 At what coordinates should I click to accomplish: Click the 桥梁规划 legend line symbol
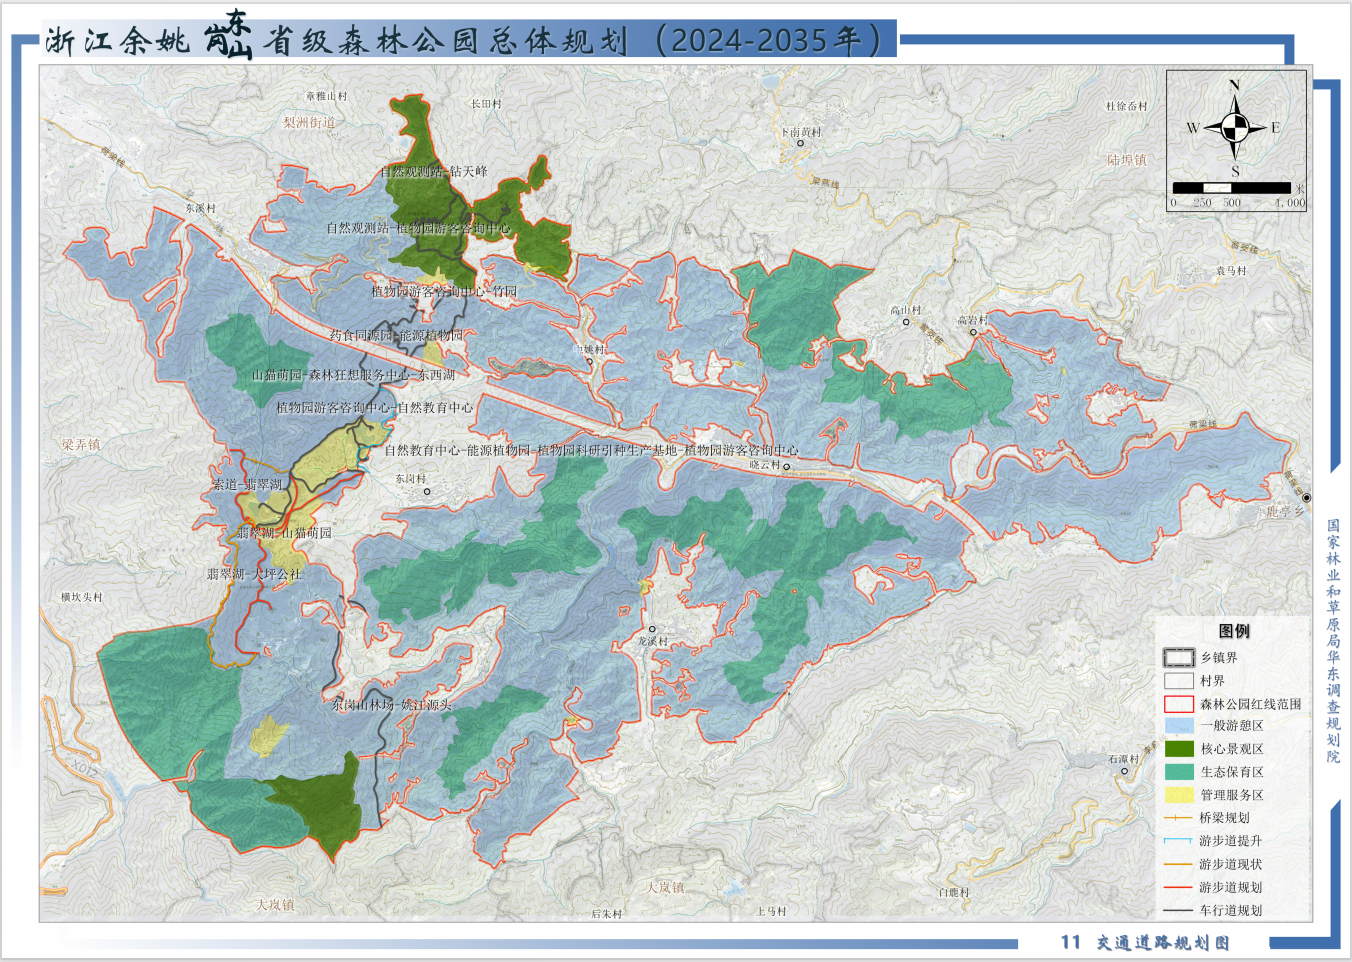(1179, 818)
